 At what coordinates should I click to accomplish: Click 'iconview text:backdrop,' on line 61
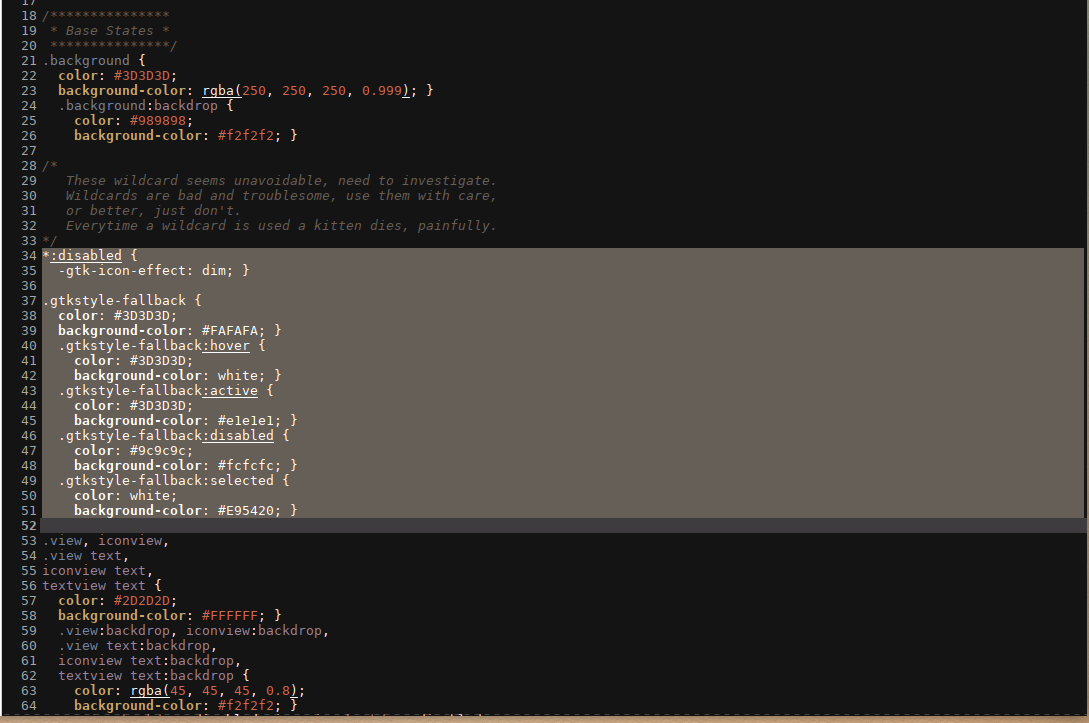[149, 661]
